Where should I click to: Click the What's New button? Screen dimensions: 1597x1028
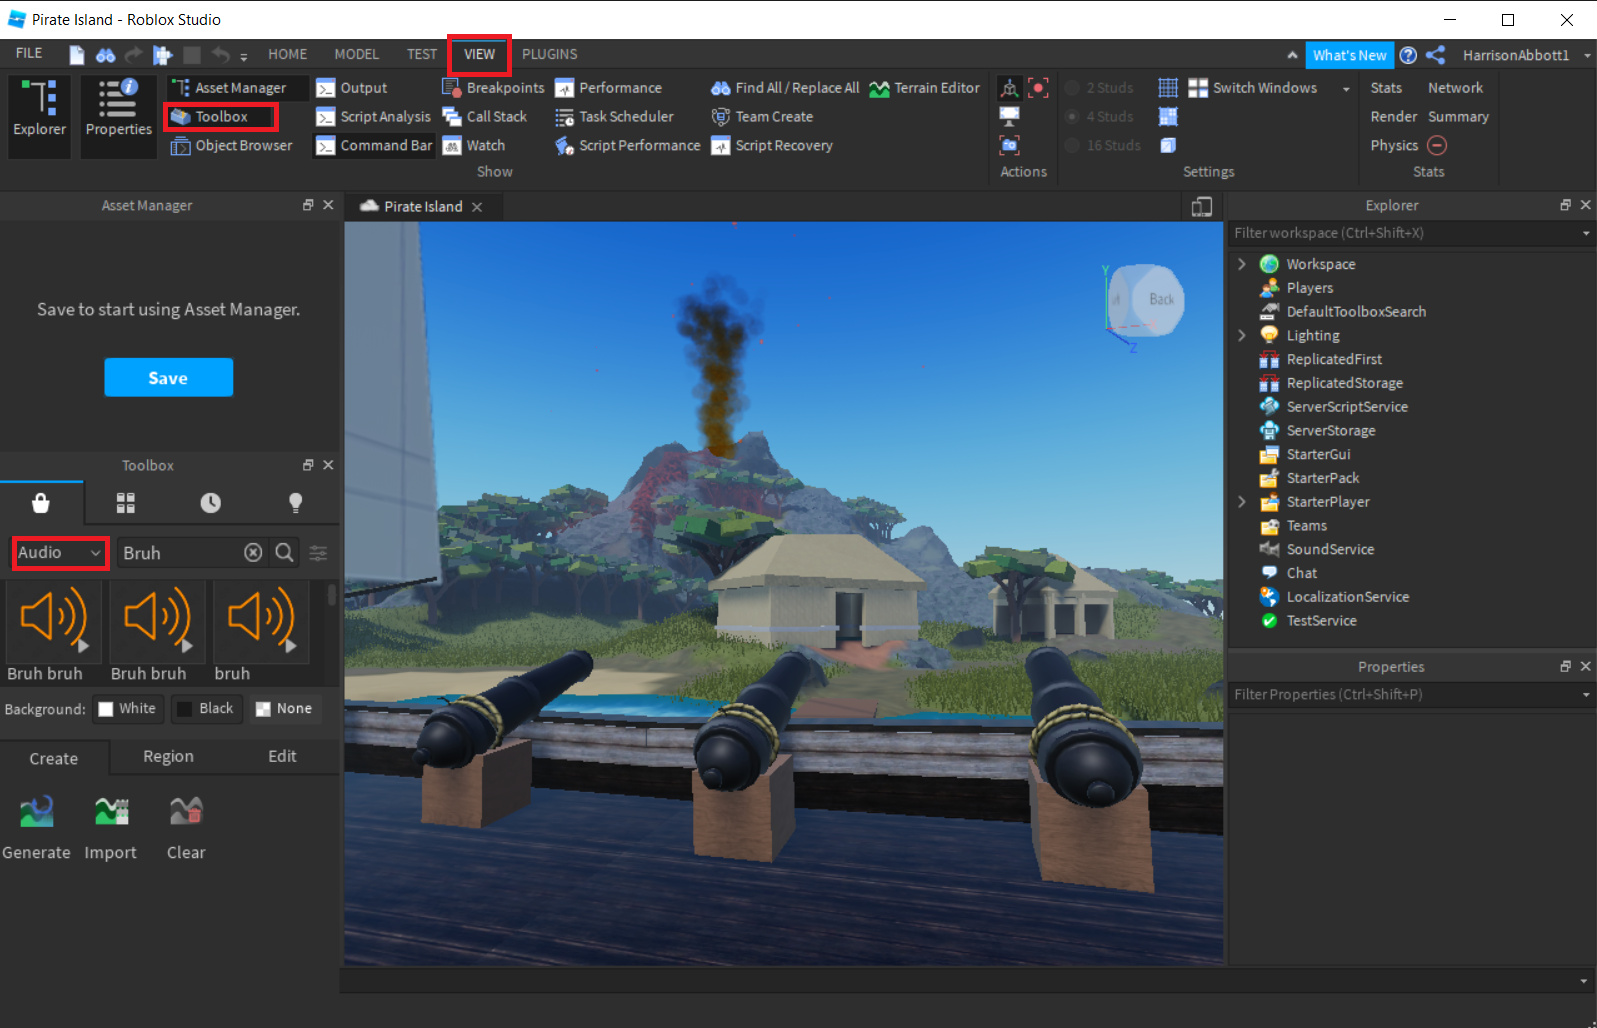coord(1349,55)
